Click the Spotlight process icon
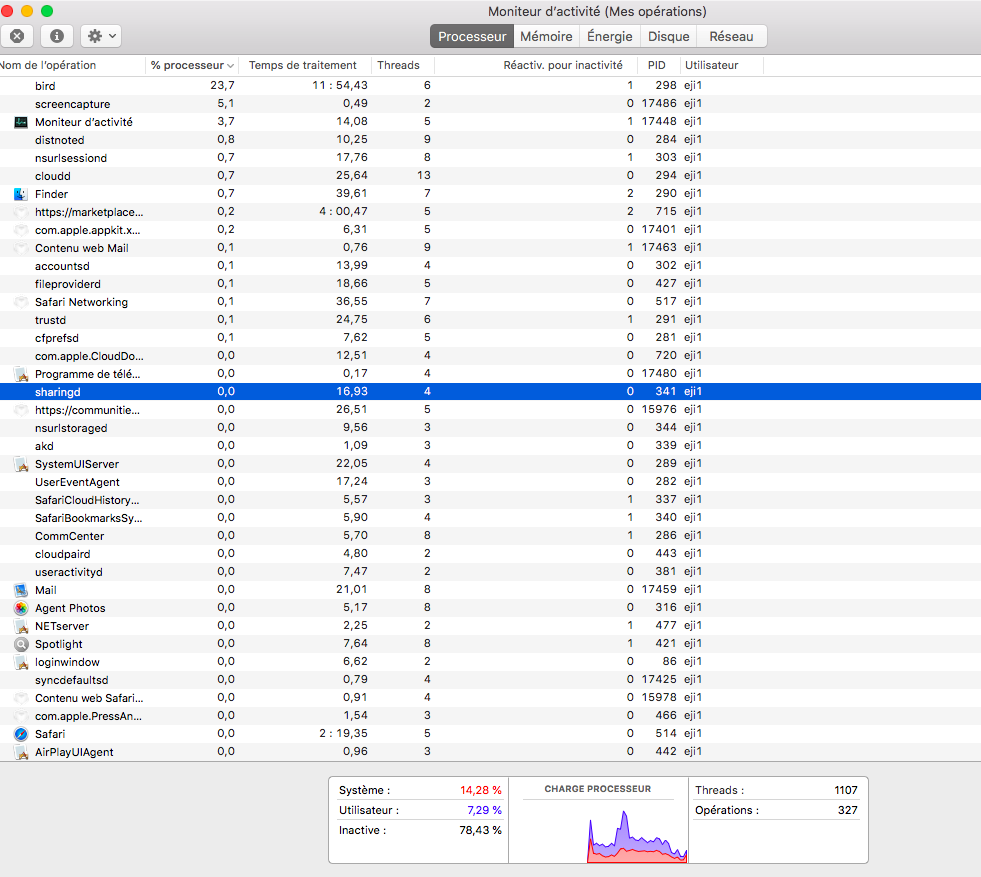981x877 pixels. coord(21,644)
